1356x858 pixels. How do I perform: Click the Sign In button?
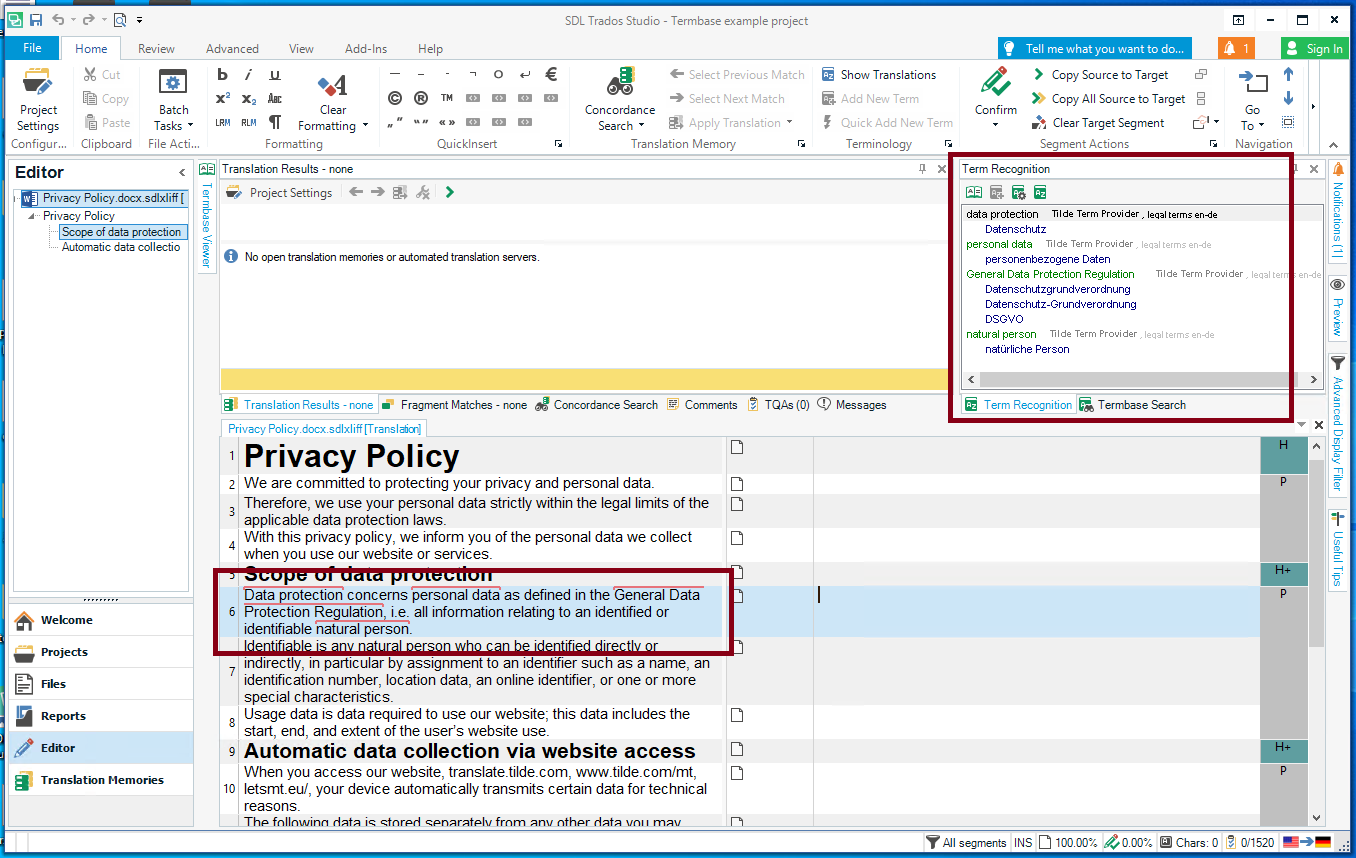1314,48
